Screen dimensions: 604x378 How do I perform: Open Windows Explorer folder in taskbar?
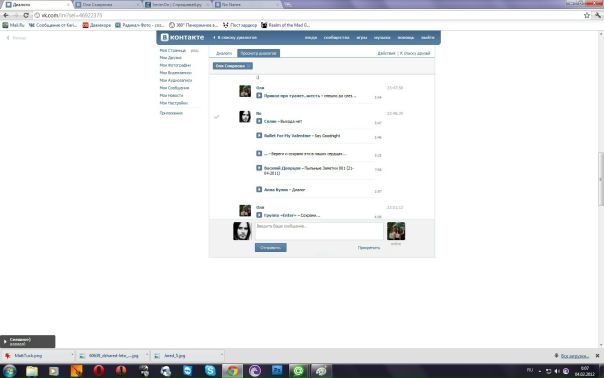point(32,371)
